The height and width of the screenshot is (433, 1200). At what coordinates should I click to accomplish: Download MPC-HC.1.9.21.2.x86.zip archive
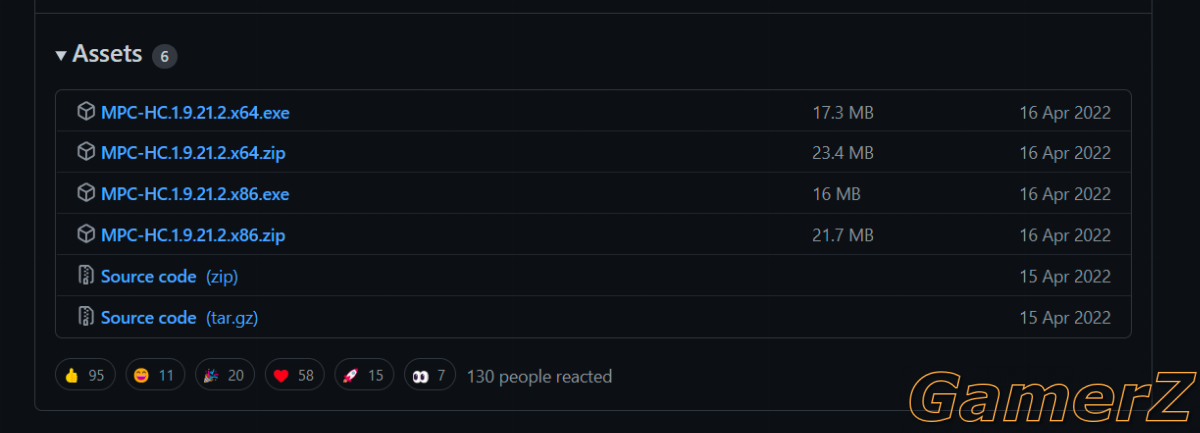[x=194, y=236]
